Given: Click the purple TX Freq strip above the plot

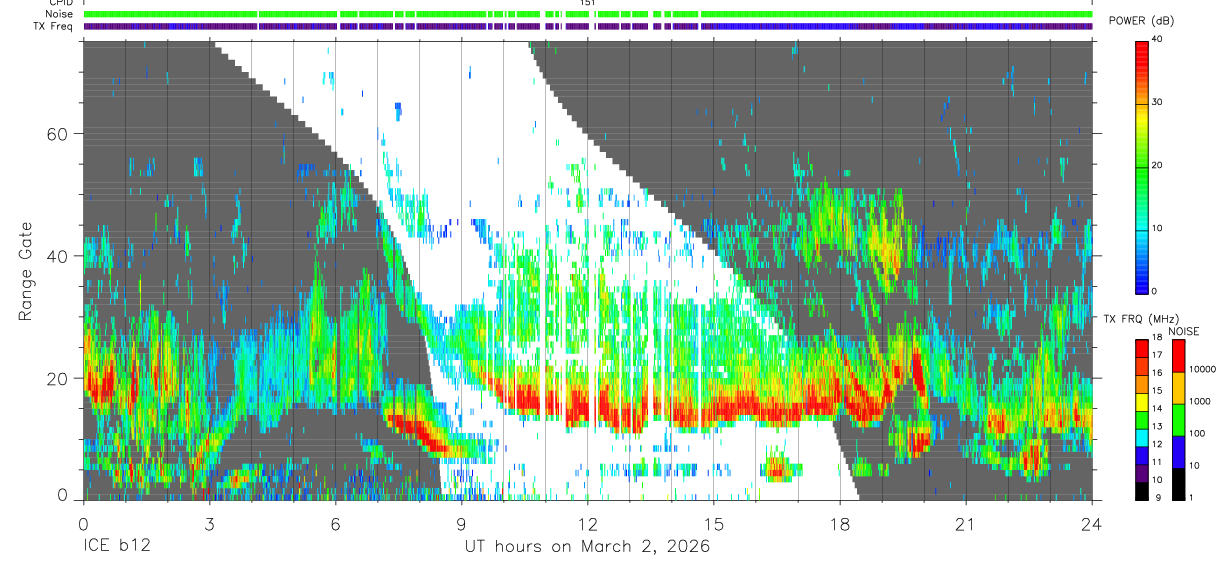Looking at the screenshot, I should 587,26.
